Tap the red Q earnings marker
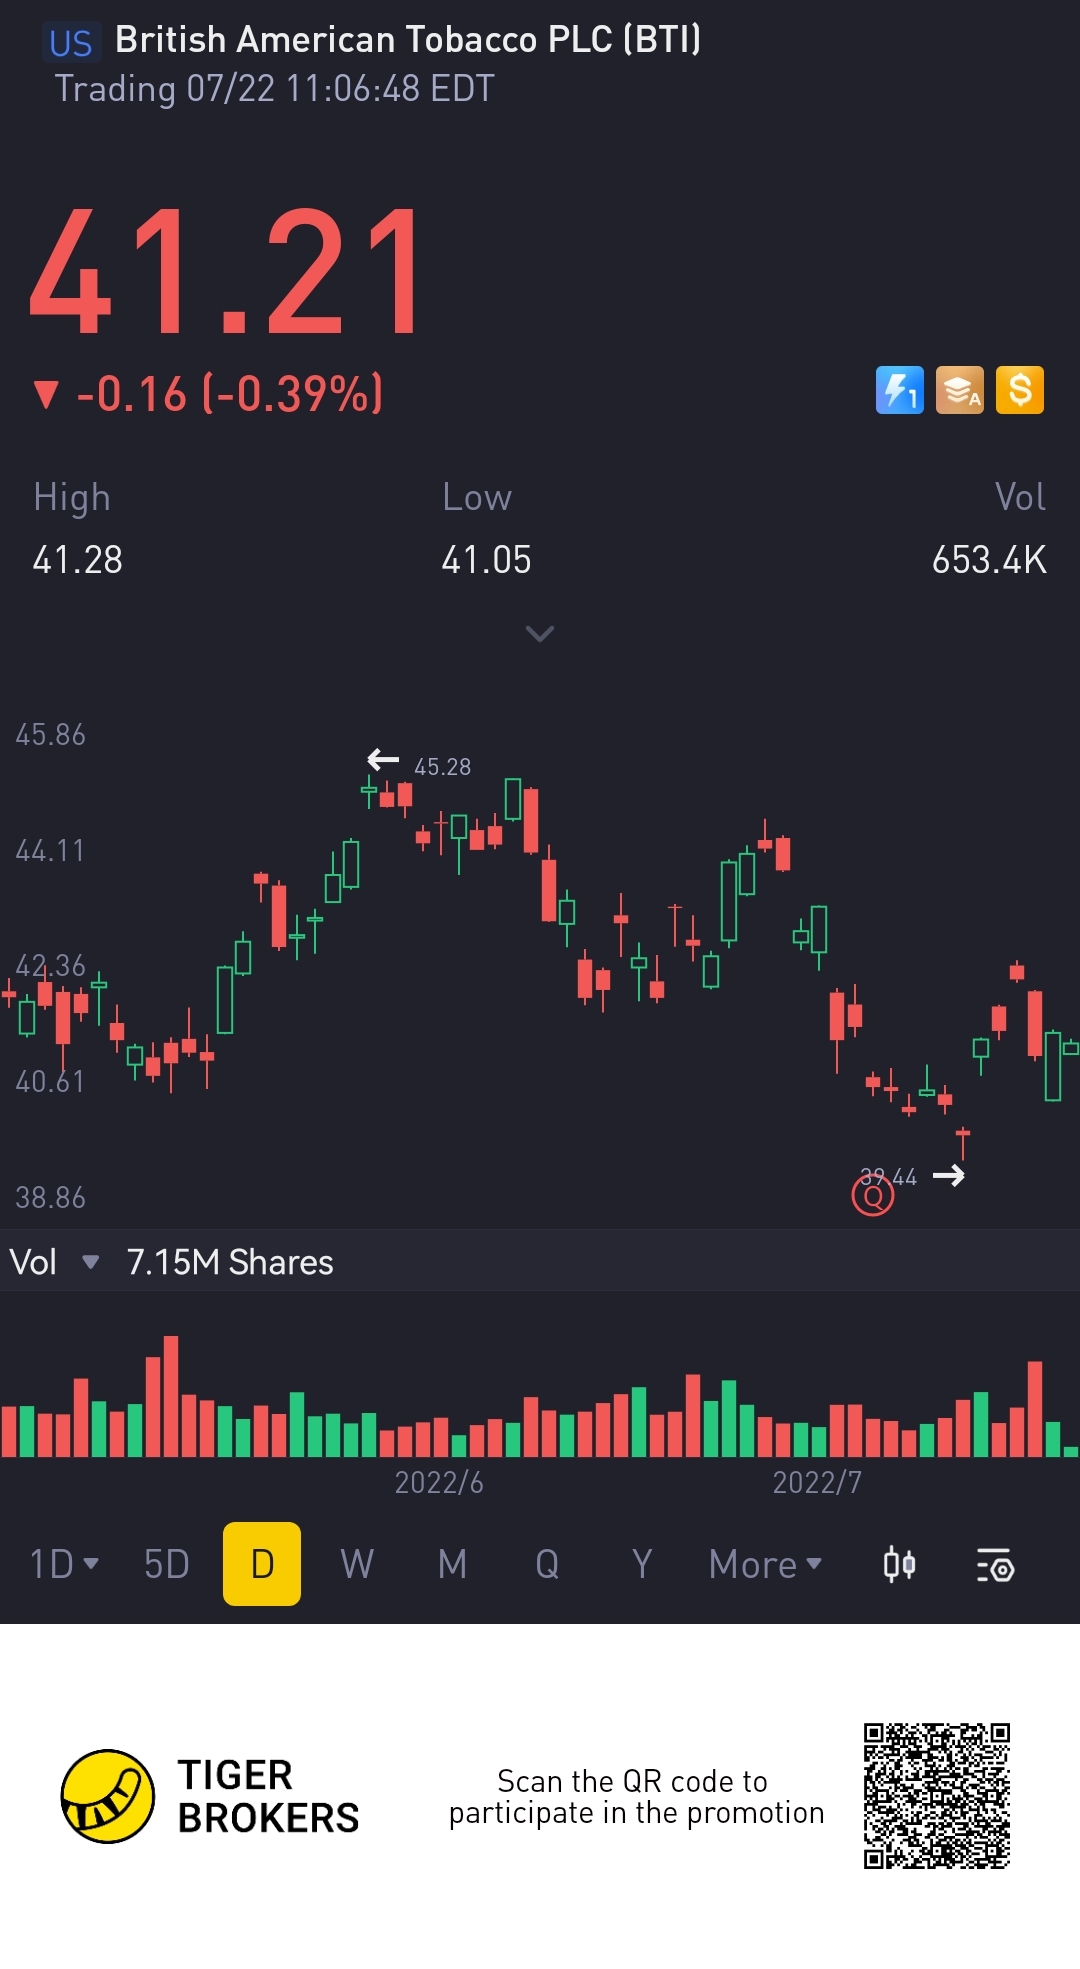This screenshot has height=1969, width=1080. click(x=873, y=1195)
